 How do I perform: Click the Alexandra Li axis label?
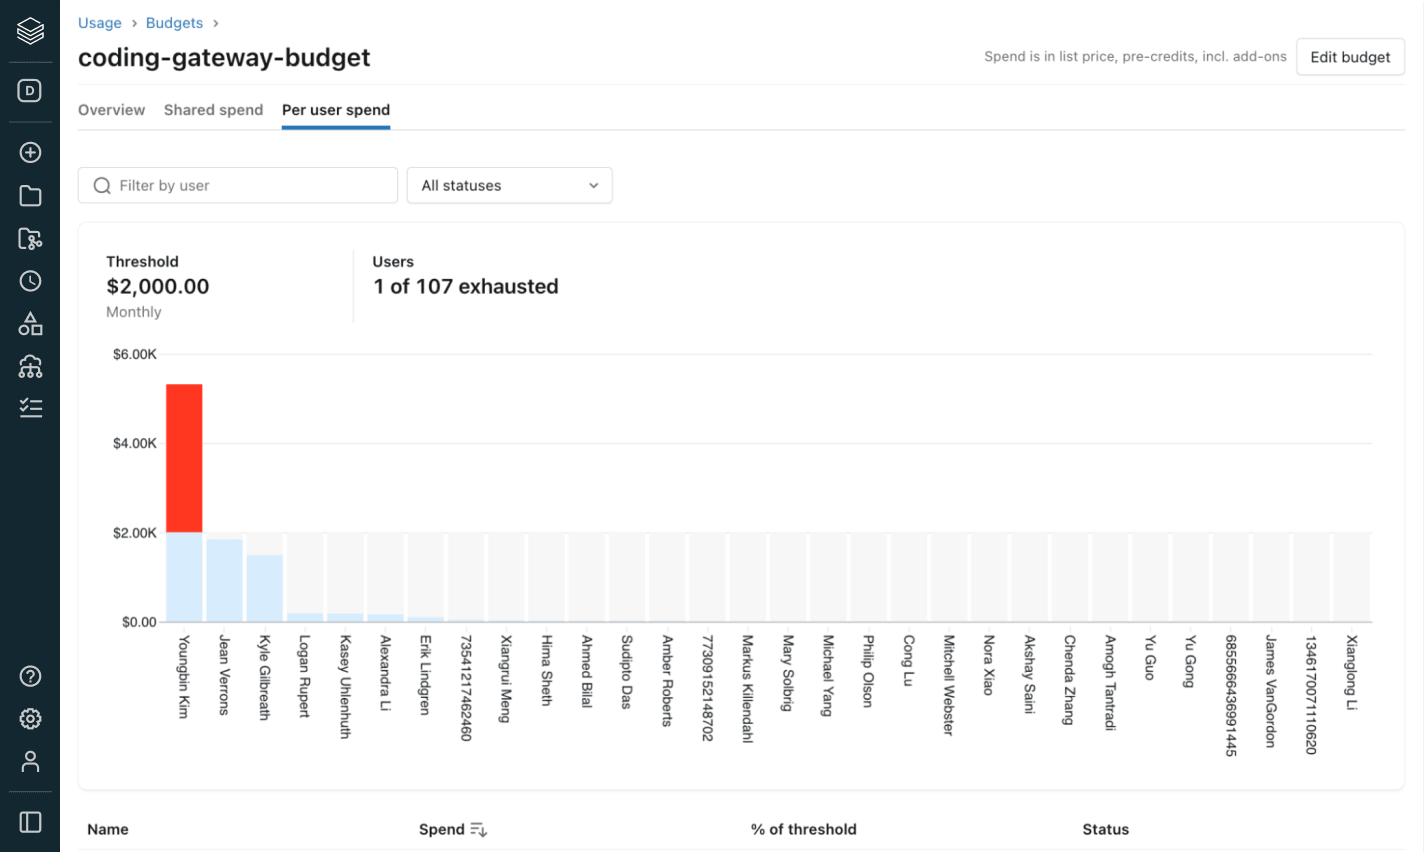385,673
